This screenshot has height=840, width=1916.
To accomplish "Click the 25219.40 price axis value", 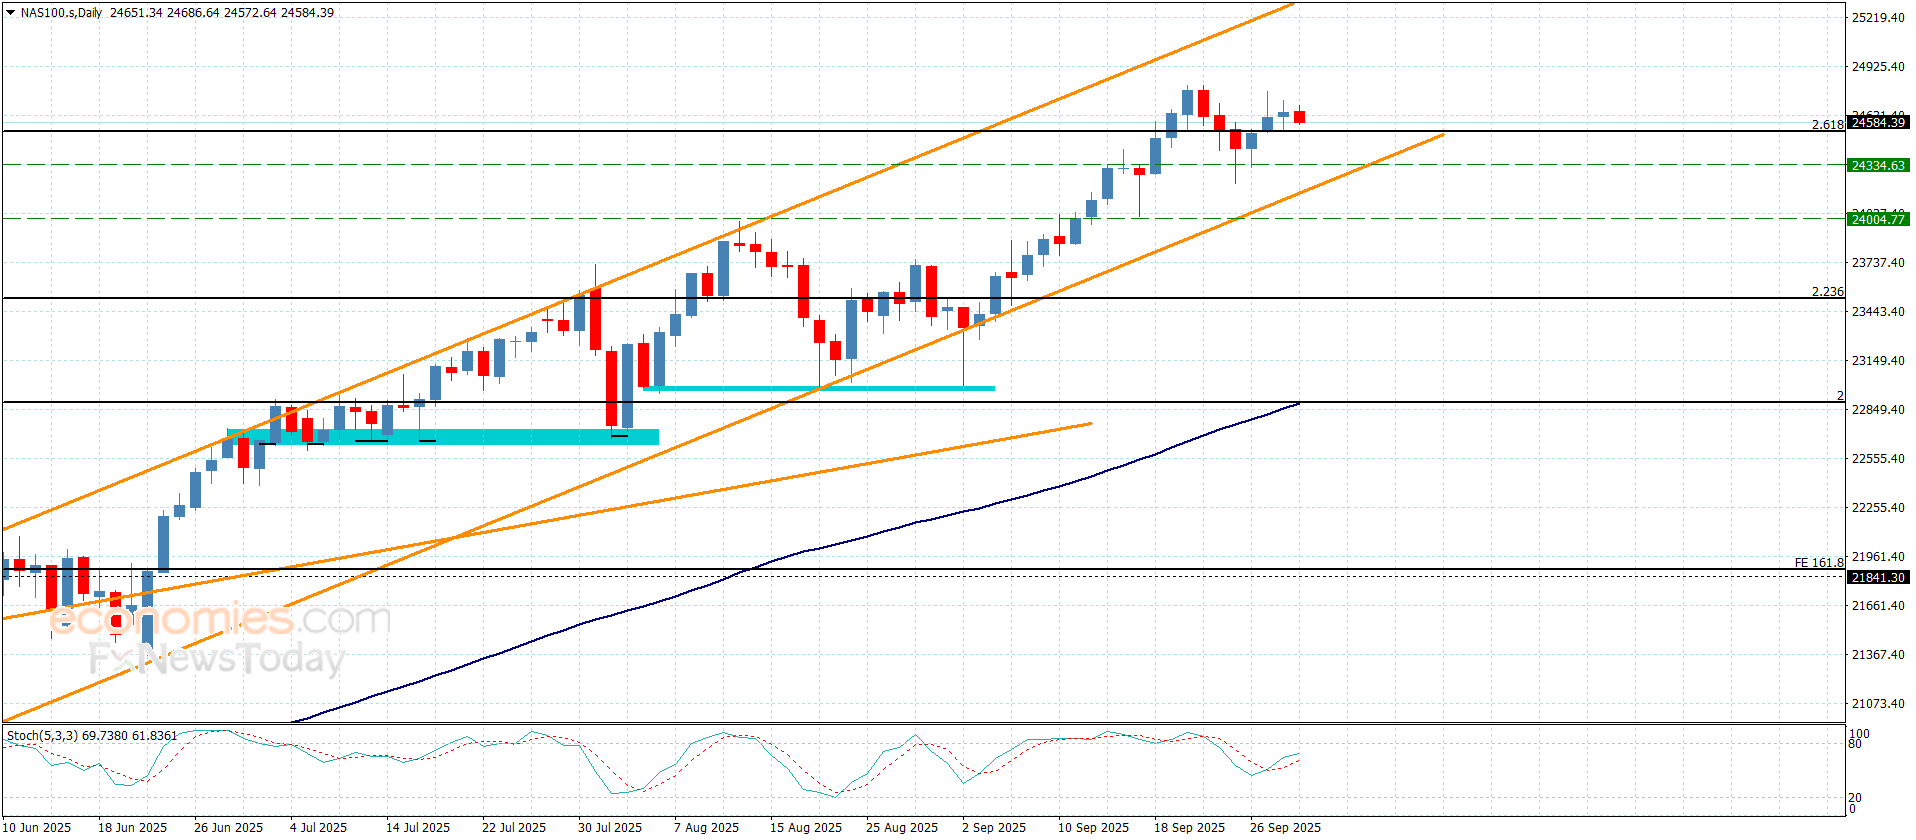I will pos(1878,18).
